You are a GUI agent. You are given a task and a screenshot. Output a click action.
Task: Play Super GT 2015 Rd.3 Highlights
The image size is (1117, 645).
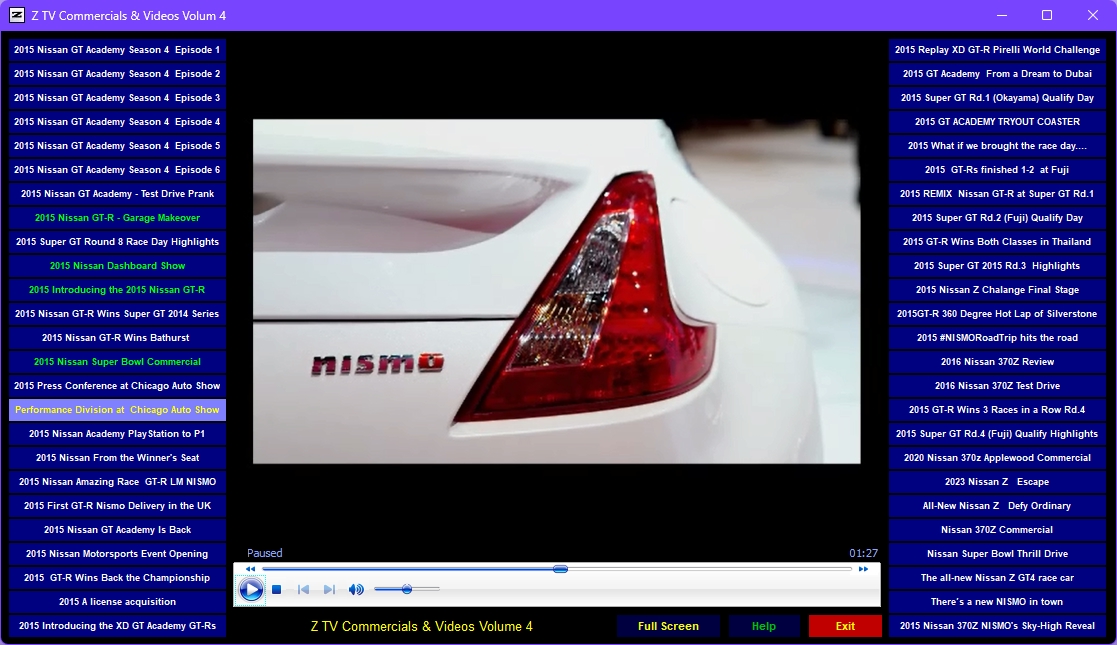pyautogui.click(x=997, y=266)
